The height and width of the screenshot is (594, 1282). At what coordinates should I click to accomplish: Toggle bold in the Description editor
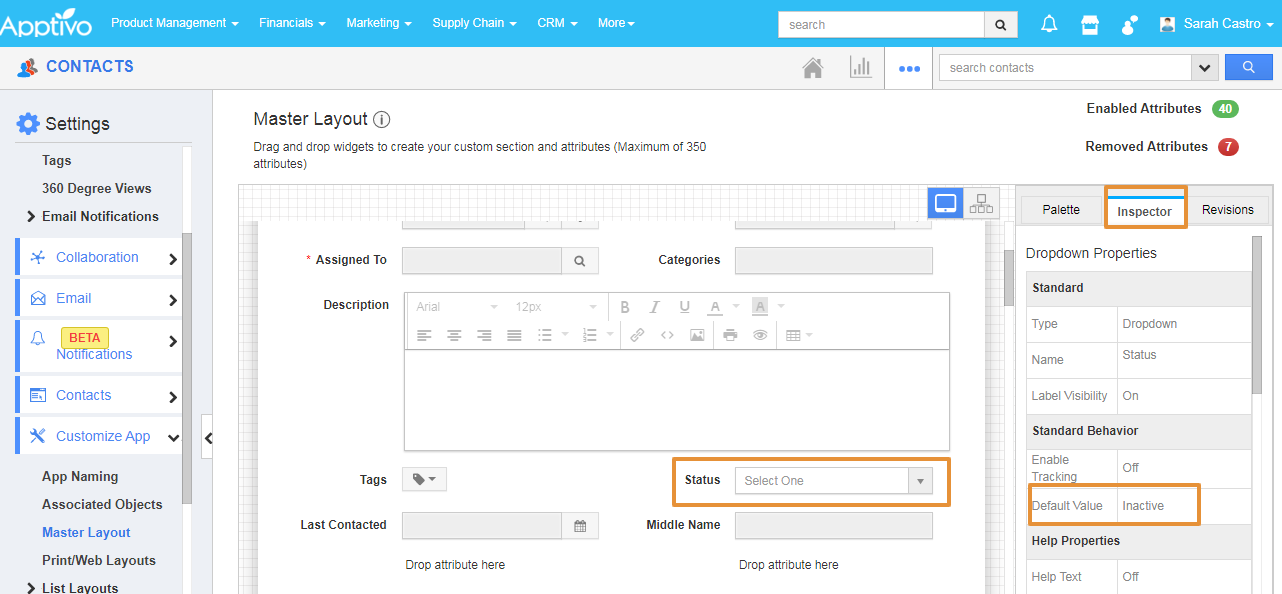(624, 307)
